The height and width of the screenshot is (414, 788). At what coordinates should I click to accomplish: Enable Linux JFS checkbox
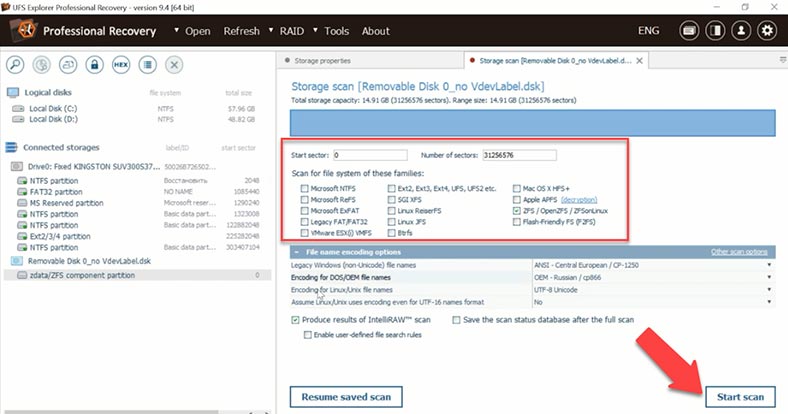pos(391,222)
